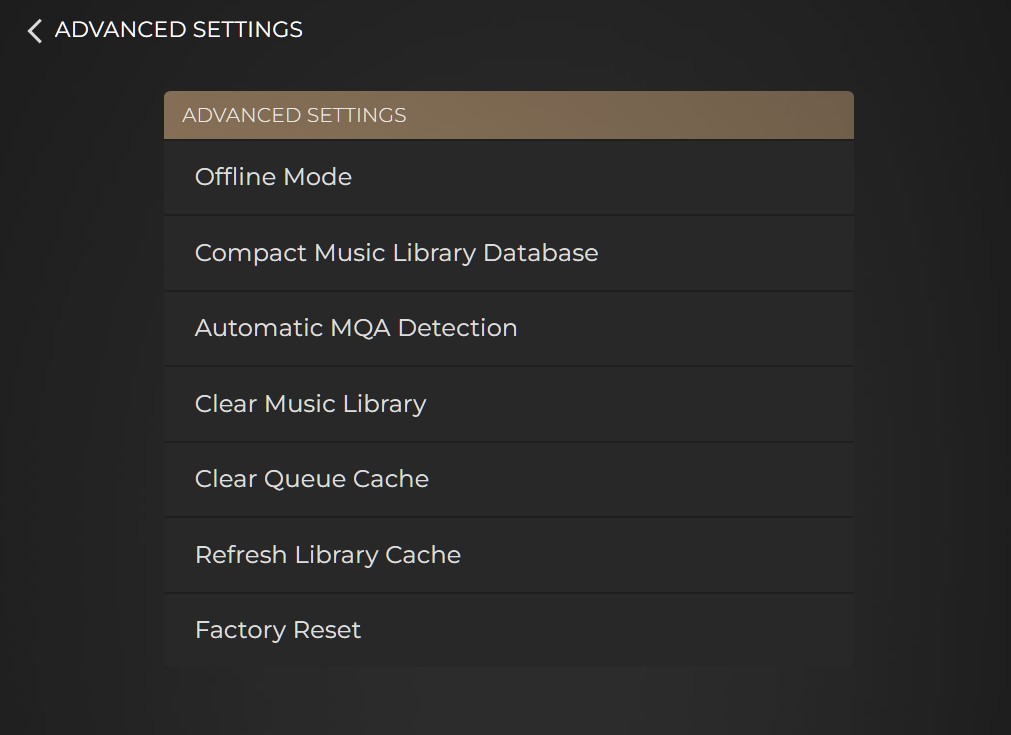
Task: Toggle Offline Mode from the settings list
Action: [508, 177]
